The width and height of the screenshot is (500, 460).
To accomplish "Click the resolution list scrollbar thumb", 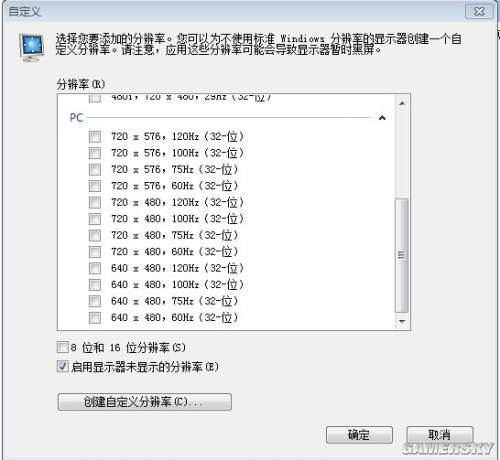I will 402,256.
